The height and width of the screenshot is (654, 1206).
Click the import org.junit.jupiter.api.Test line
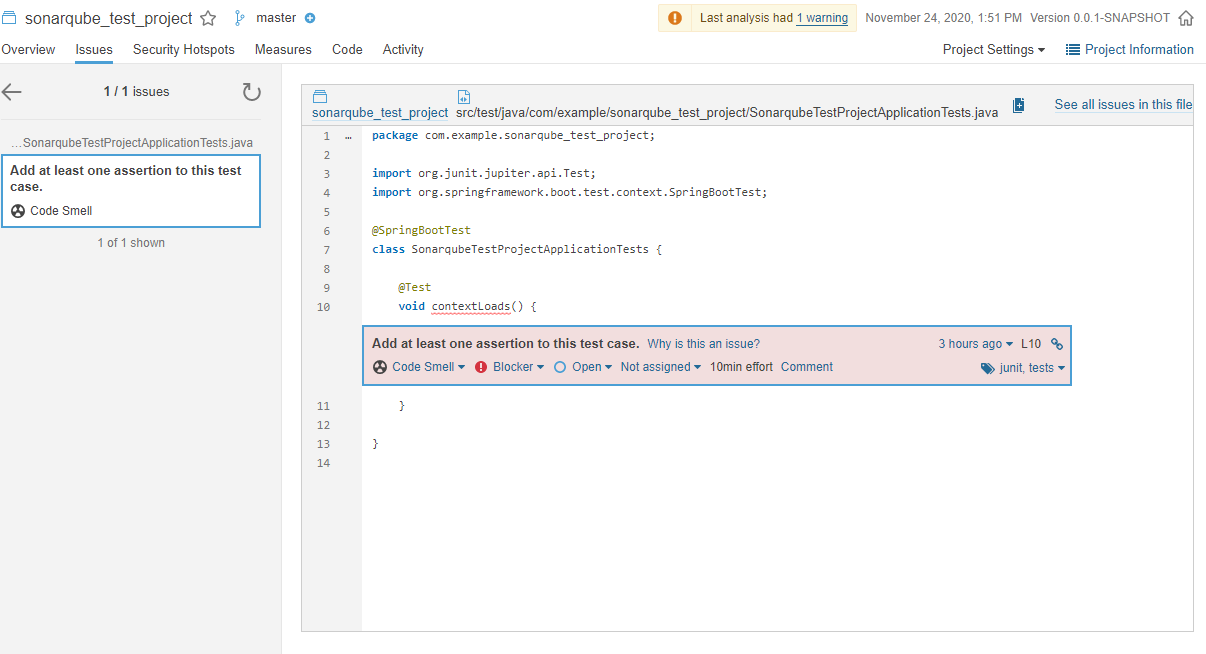pos(484,173)
